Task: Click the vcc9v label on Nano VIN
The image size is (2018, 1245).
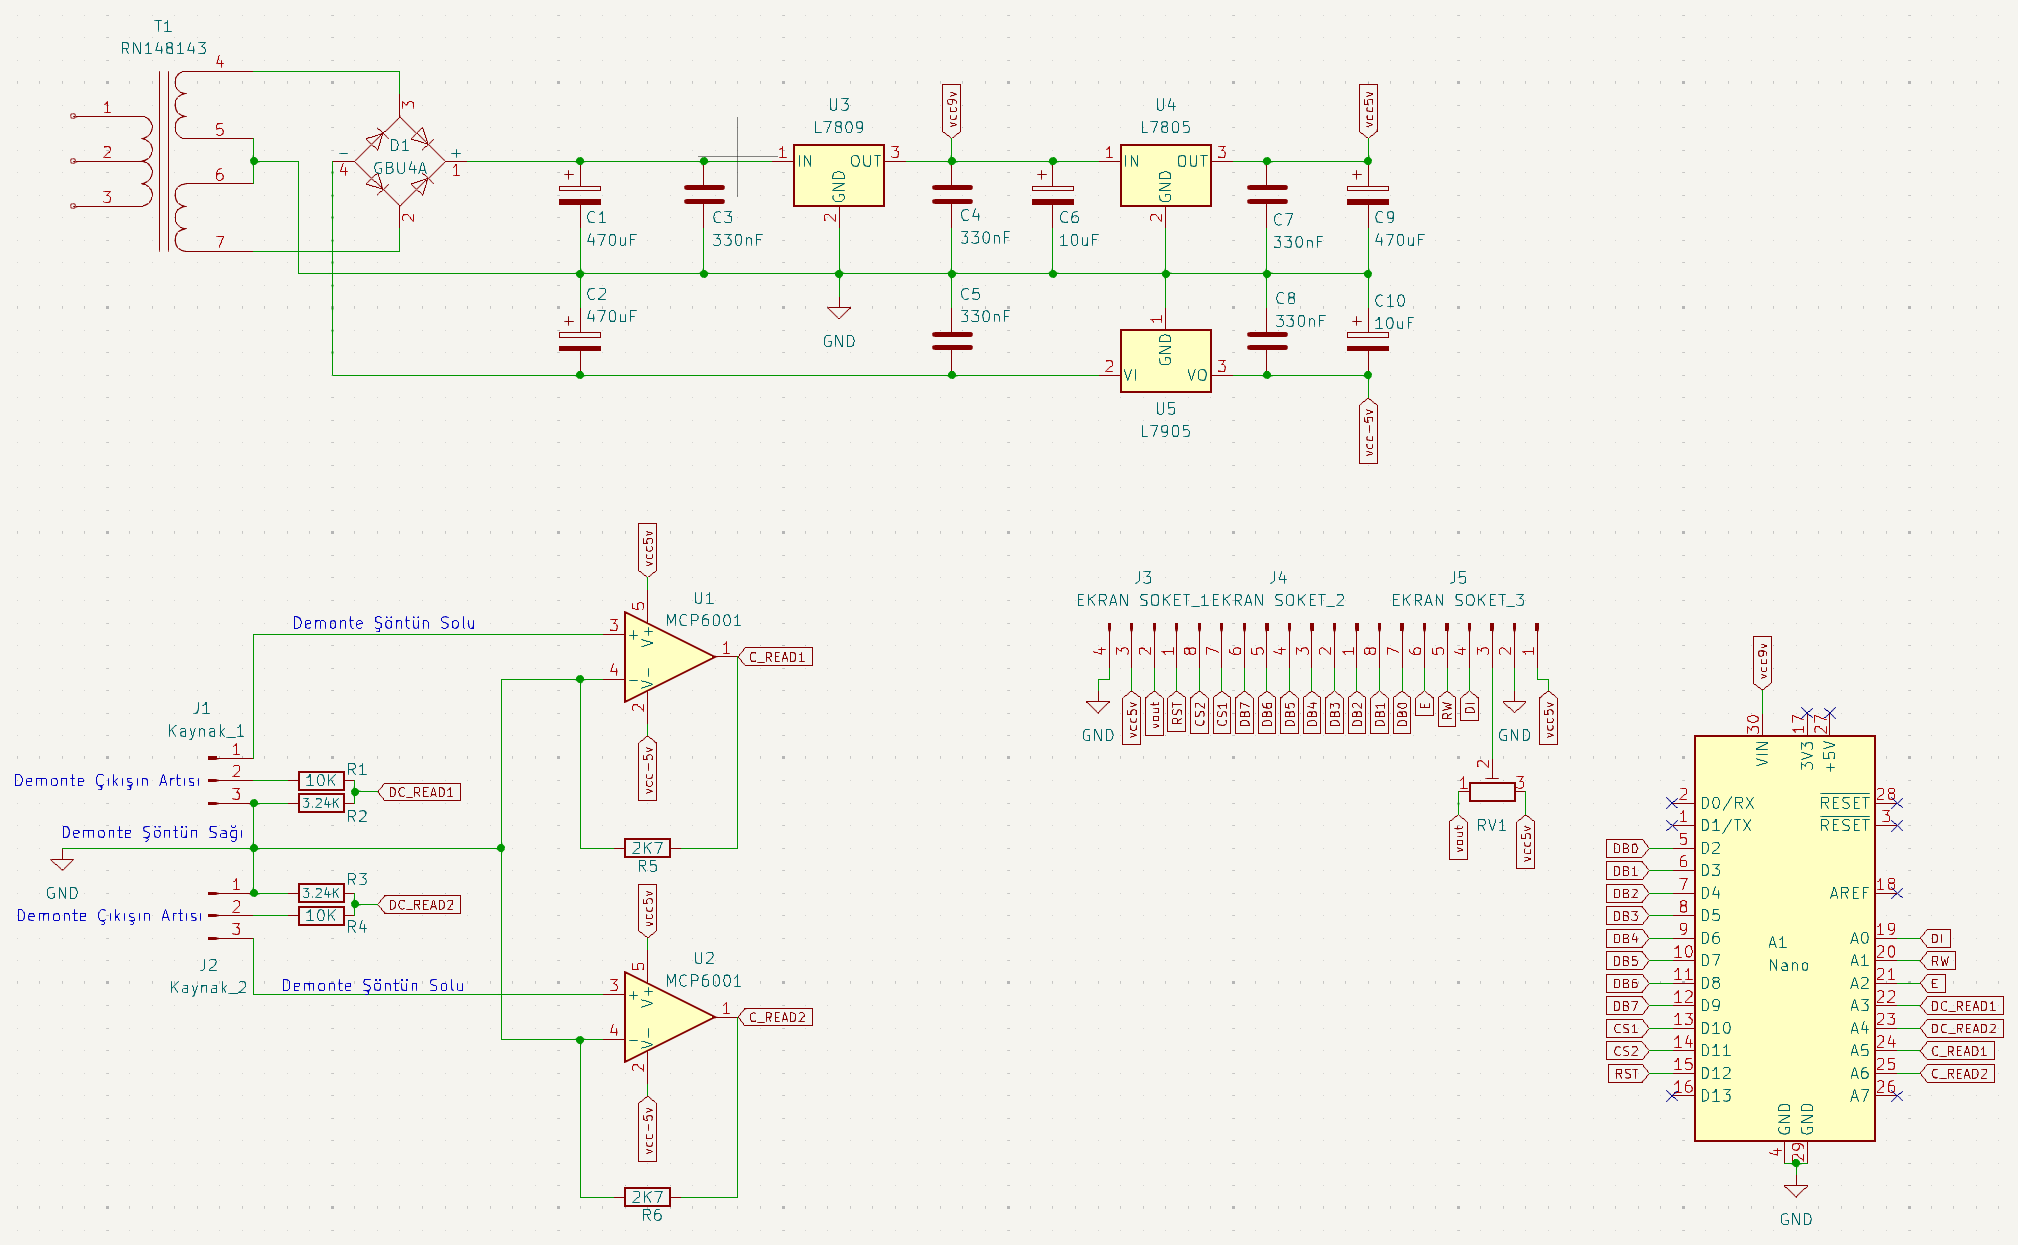Action: coord(1762,662)
